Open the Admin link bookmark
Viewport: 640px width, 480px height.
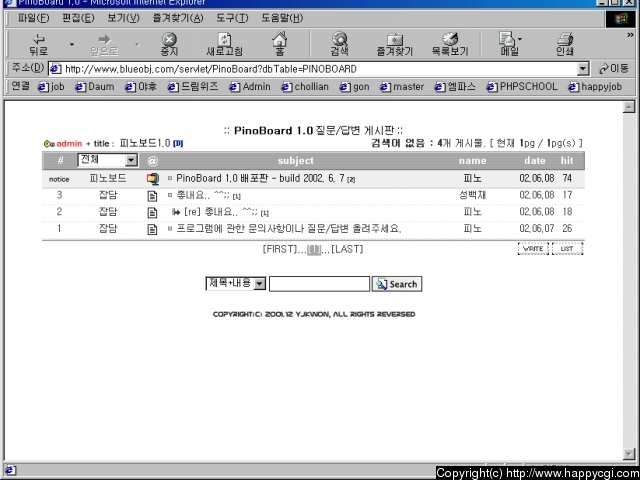point(250,87)
